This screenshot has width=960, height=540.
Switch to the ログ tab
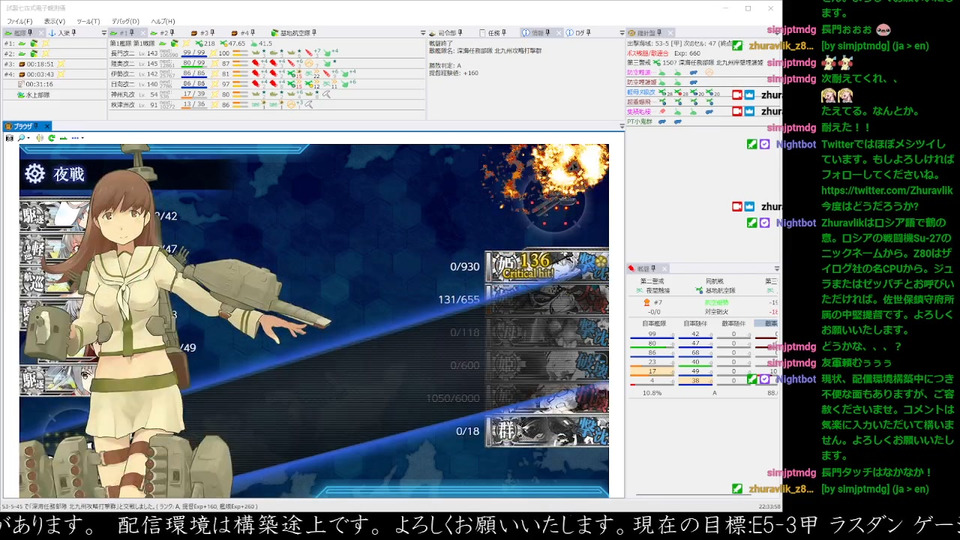[x=579, y=33]
